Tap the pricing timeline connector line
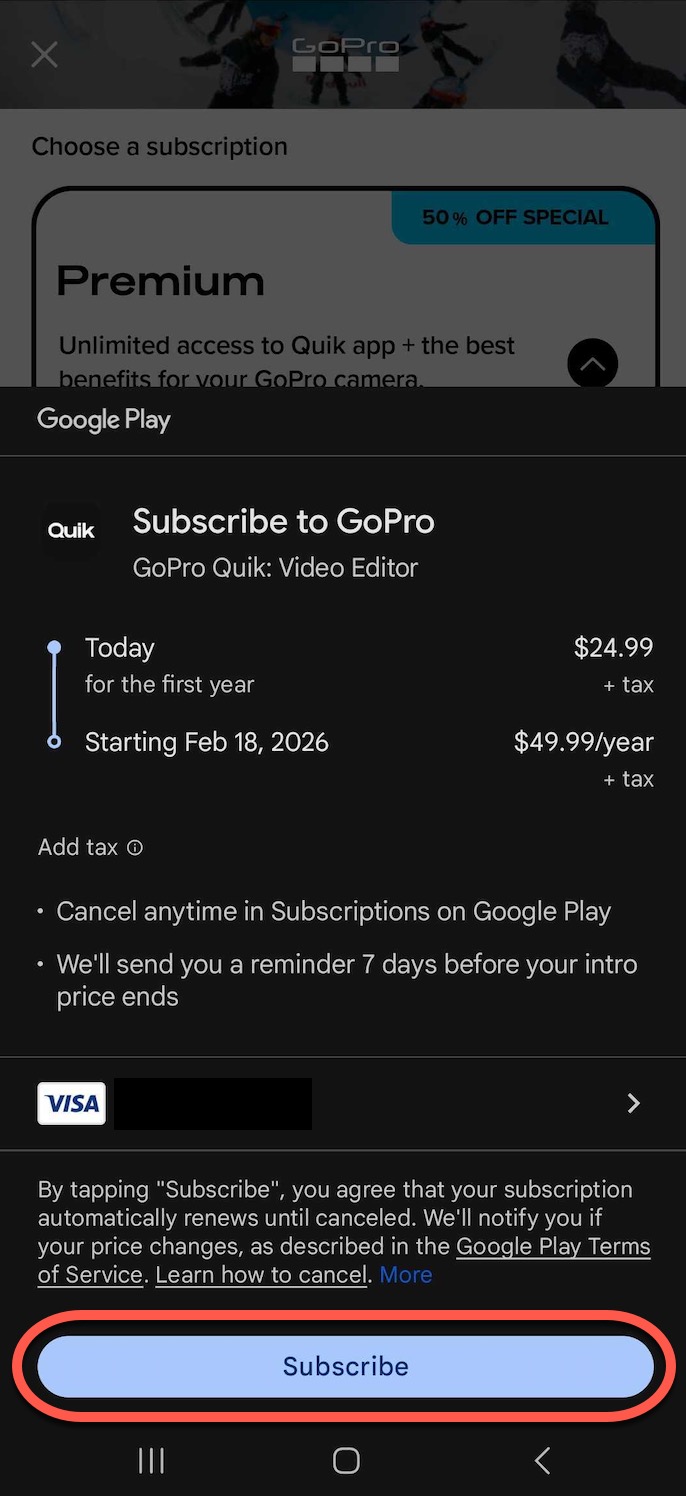 pyautogui.click(x=54, y=695)
